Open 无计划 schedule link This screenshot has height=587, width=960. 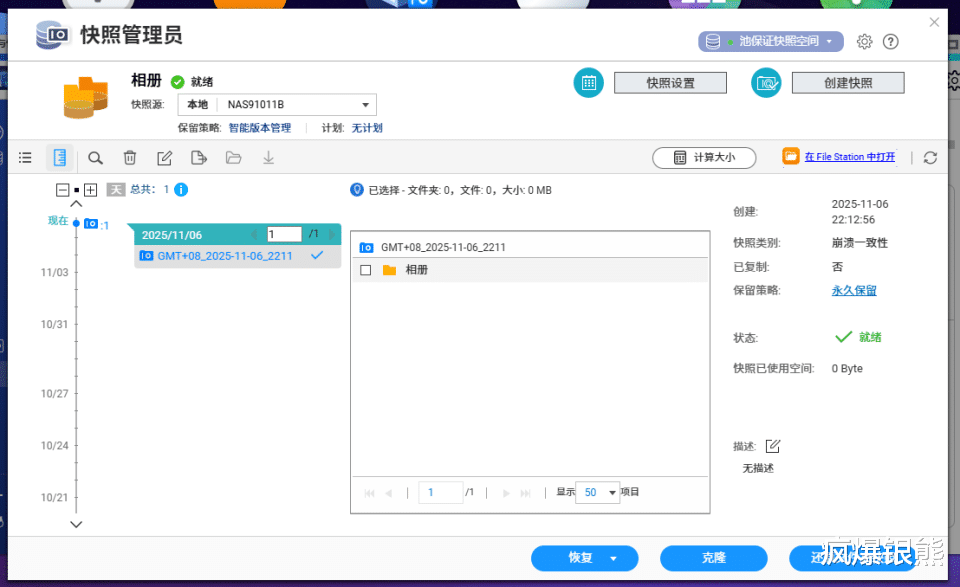click(367, 128)
